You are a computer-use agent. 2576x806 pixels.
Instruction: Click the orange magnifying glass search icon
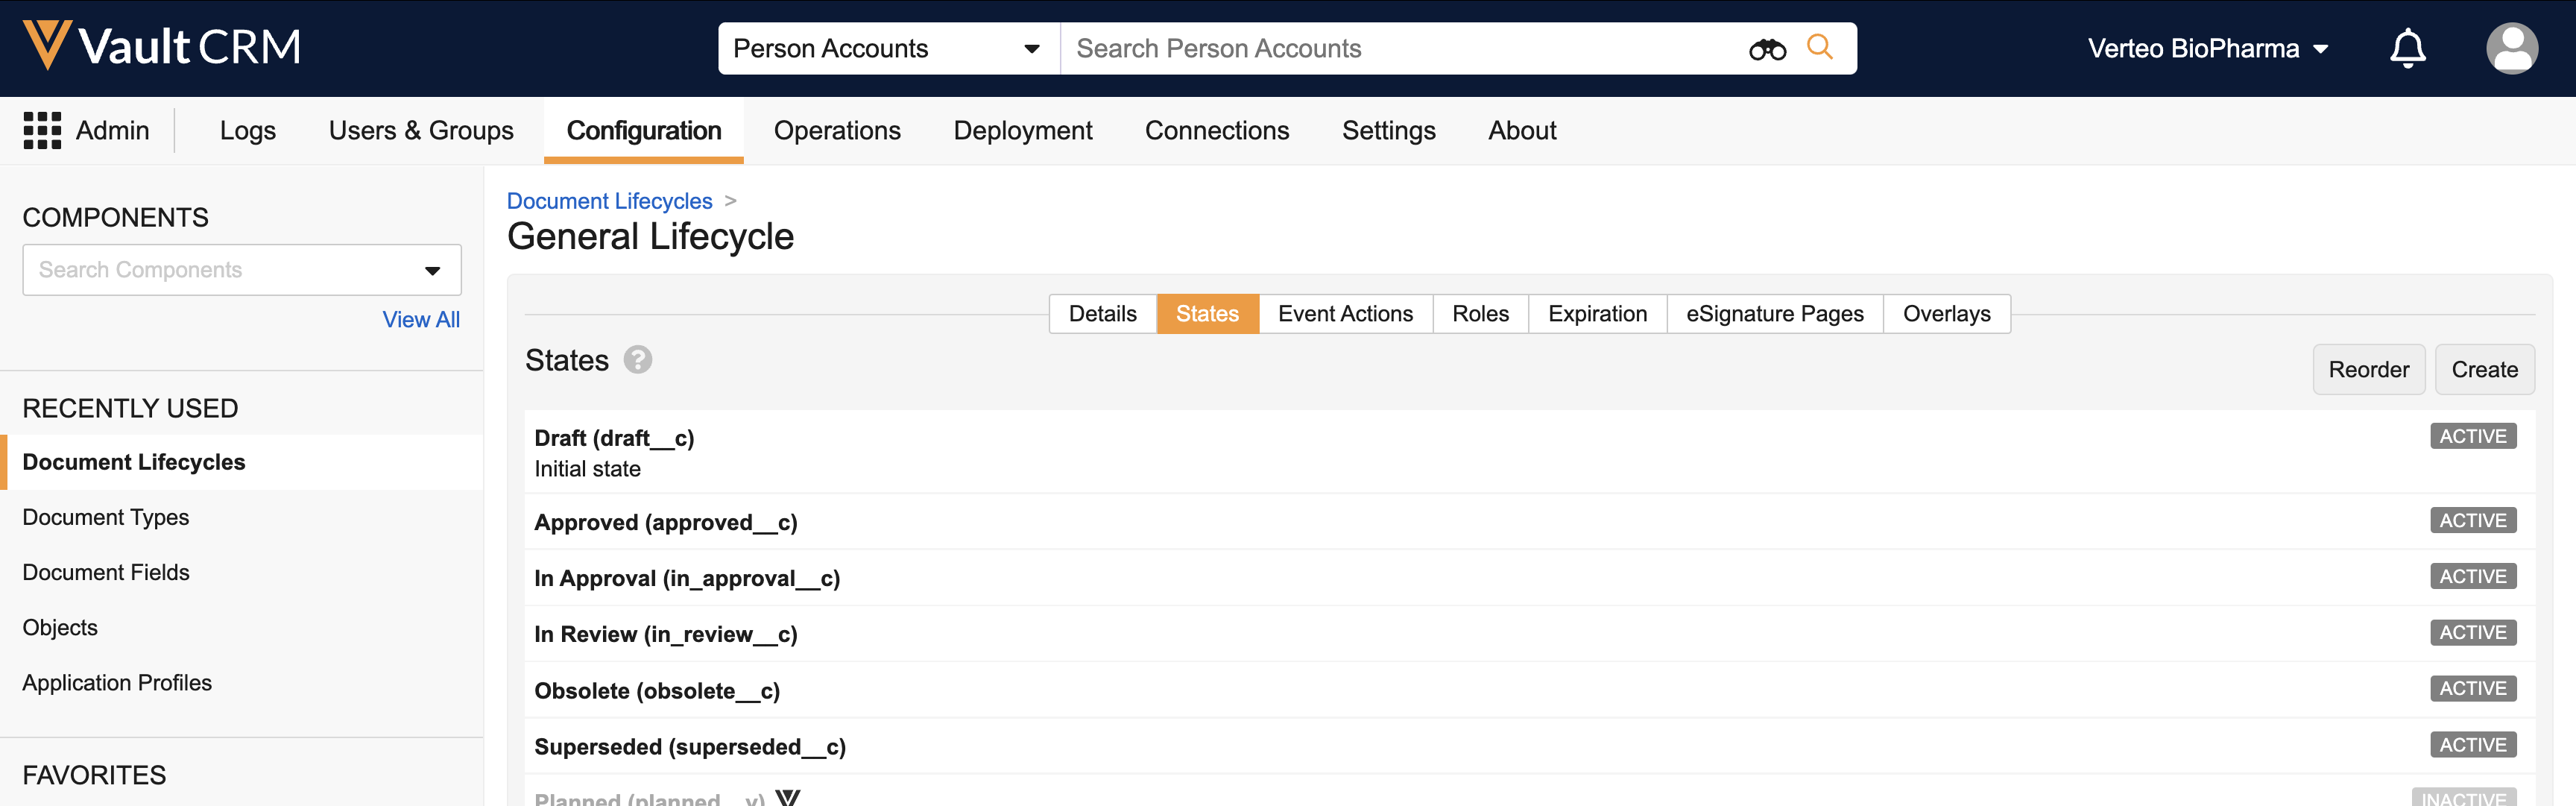(1819, 47)
